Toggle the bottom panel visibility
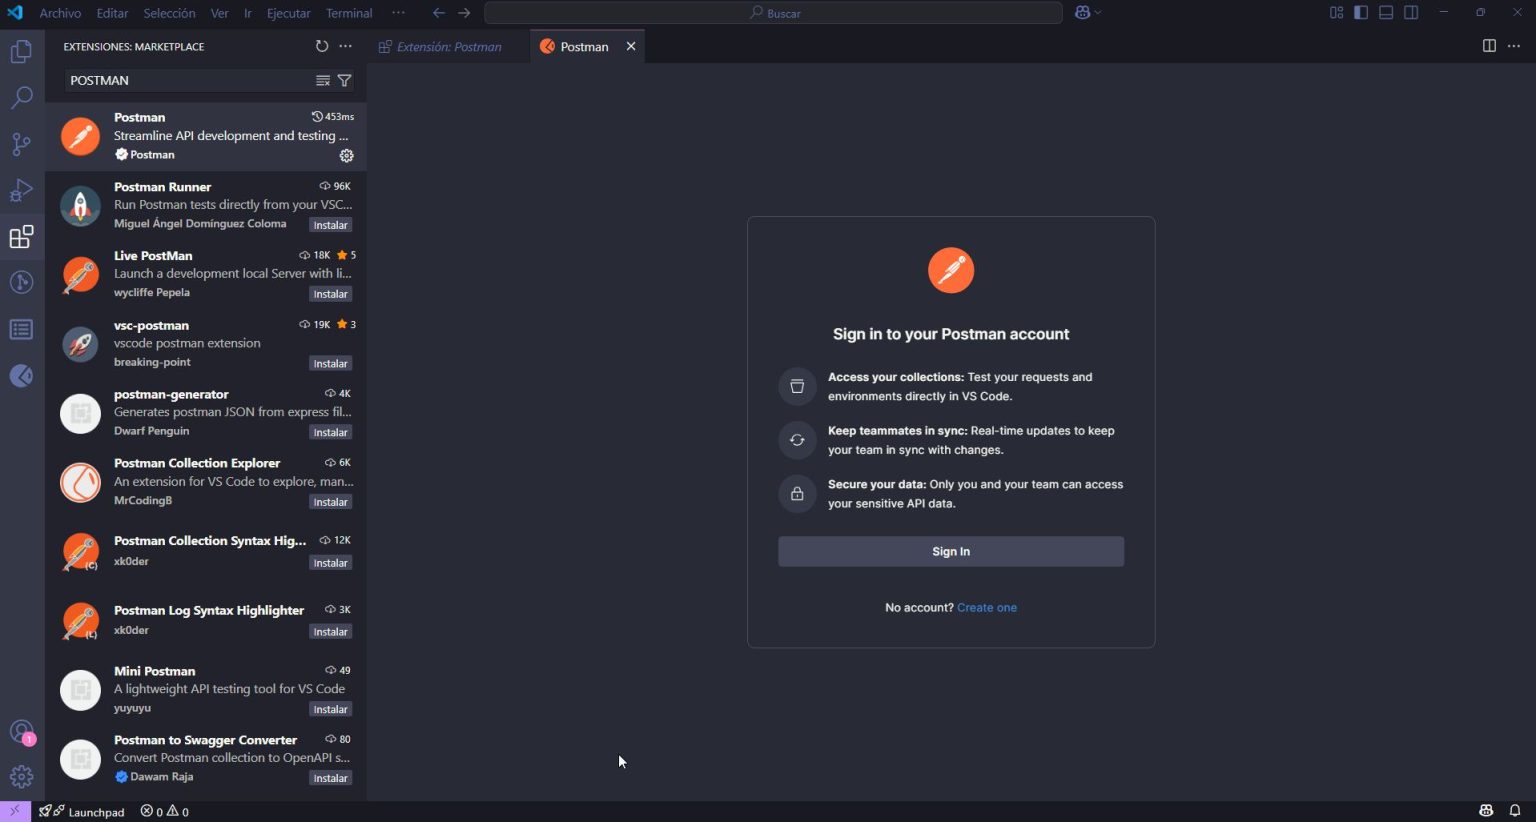1536x822 pixels. (1386, 13)
